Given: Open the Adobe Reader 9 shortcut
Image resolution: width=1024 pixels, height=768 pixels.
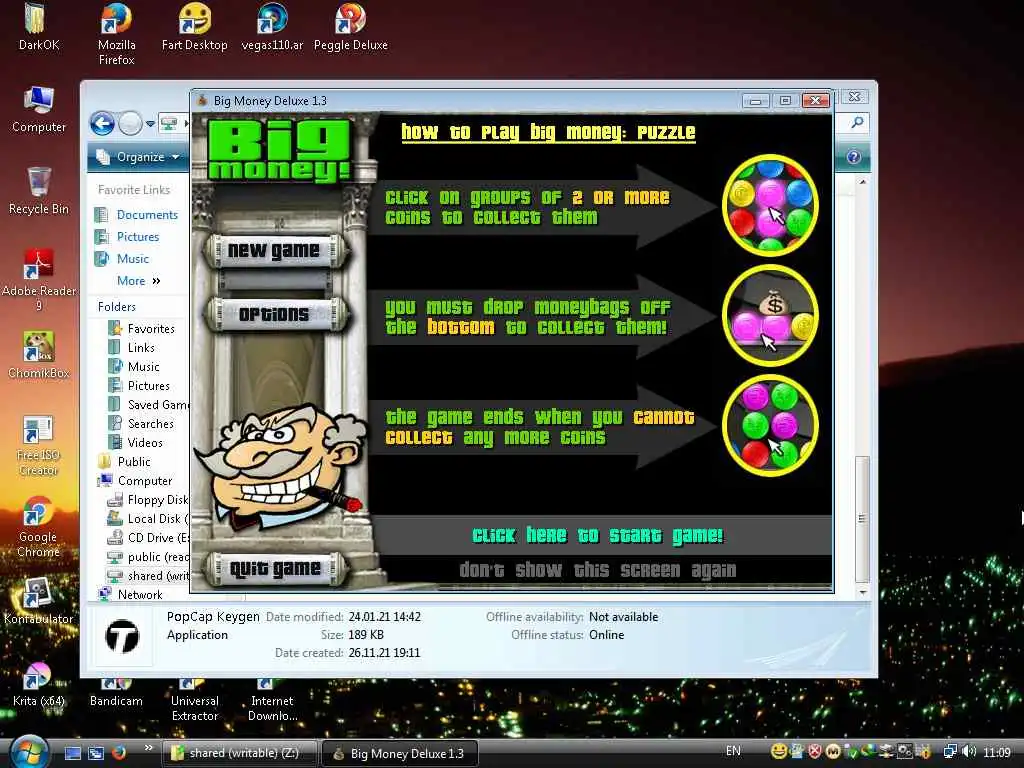Looking at the screenshot, I should click(x=39, y=280).
